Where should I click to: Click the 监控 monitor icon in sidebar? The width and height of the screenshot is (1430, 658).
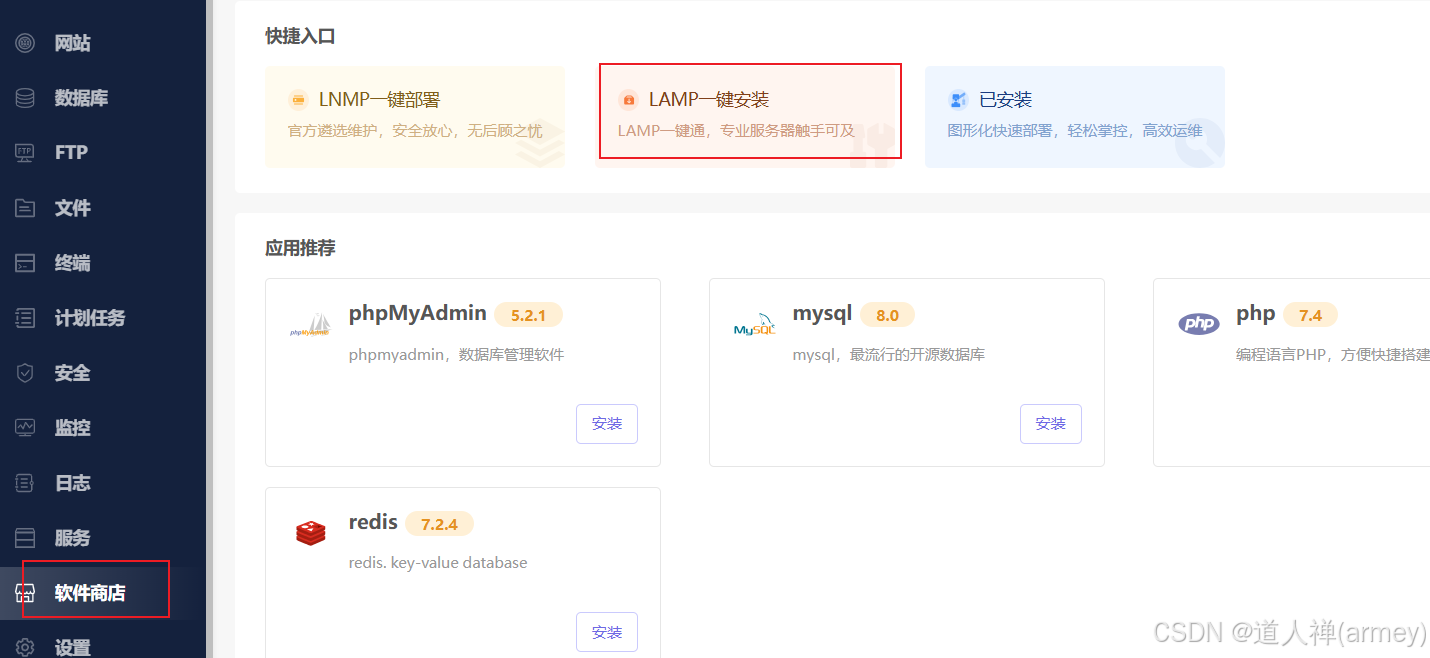(x=25, y=428)
